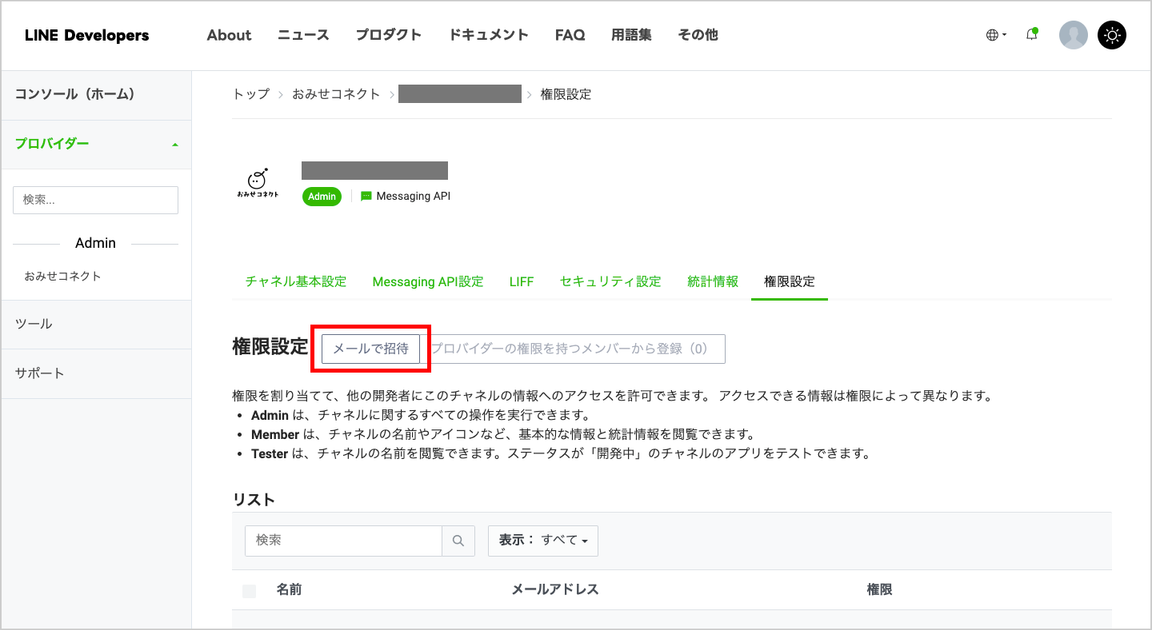This screenshot has width=1152, height=630.
Task: Click the redacted channel breadcrumb
Action: (x=460, y=94)
